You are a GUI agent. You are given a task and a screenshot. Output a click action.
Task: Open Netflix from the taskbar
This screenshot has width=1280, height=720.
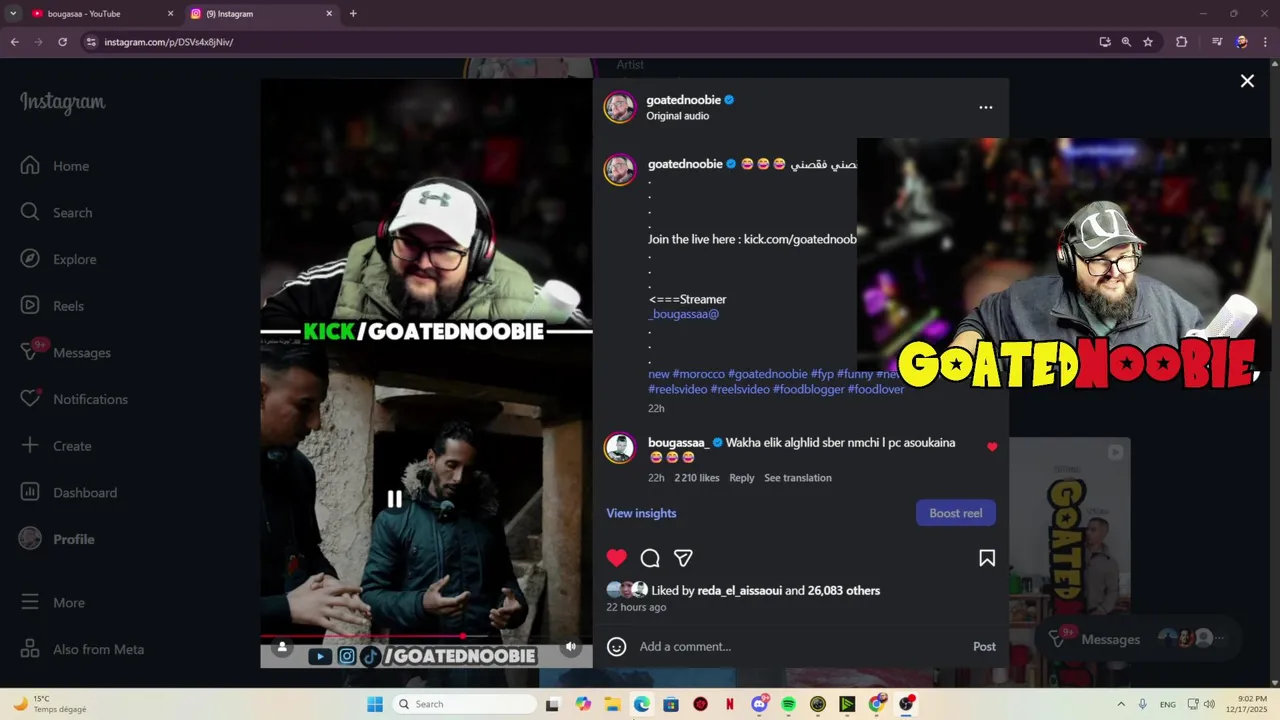pyautogui.click(x=730, y=704)
